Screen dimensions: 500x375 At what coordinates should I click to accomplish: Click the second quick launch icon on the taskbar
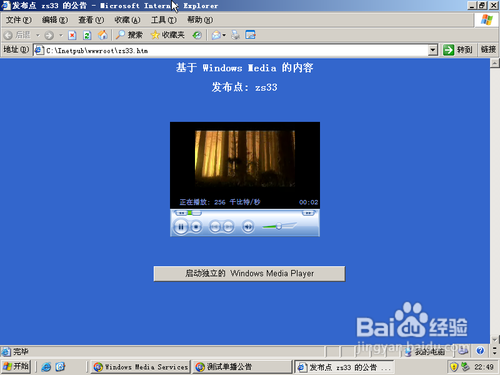[60, 367]
